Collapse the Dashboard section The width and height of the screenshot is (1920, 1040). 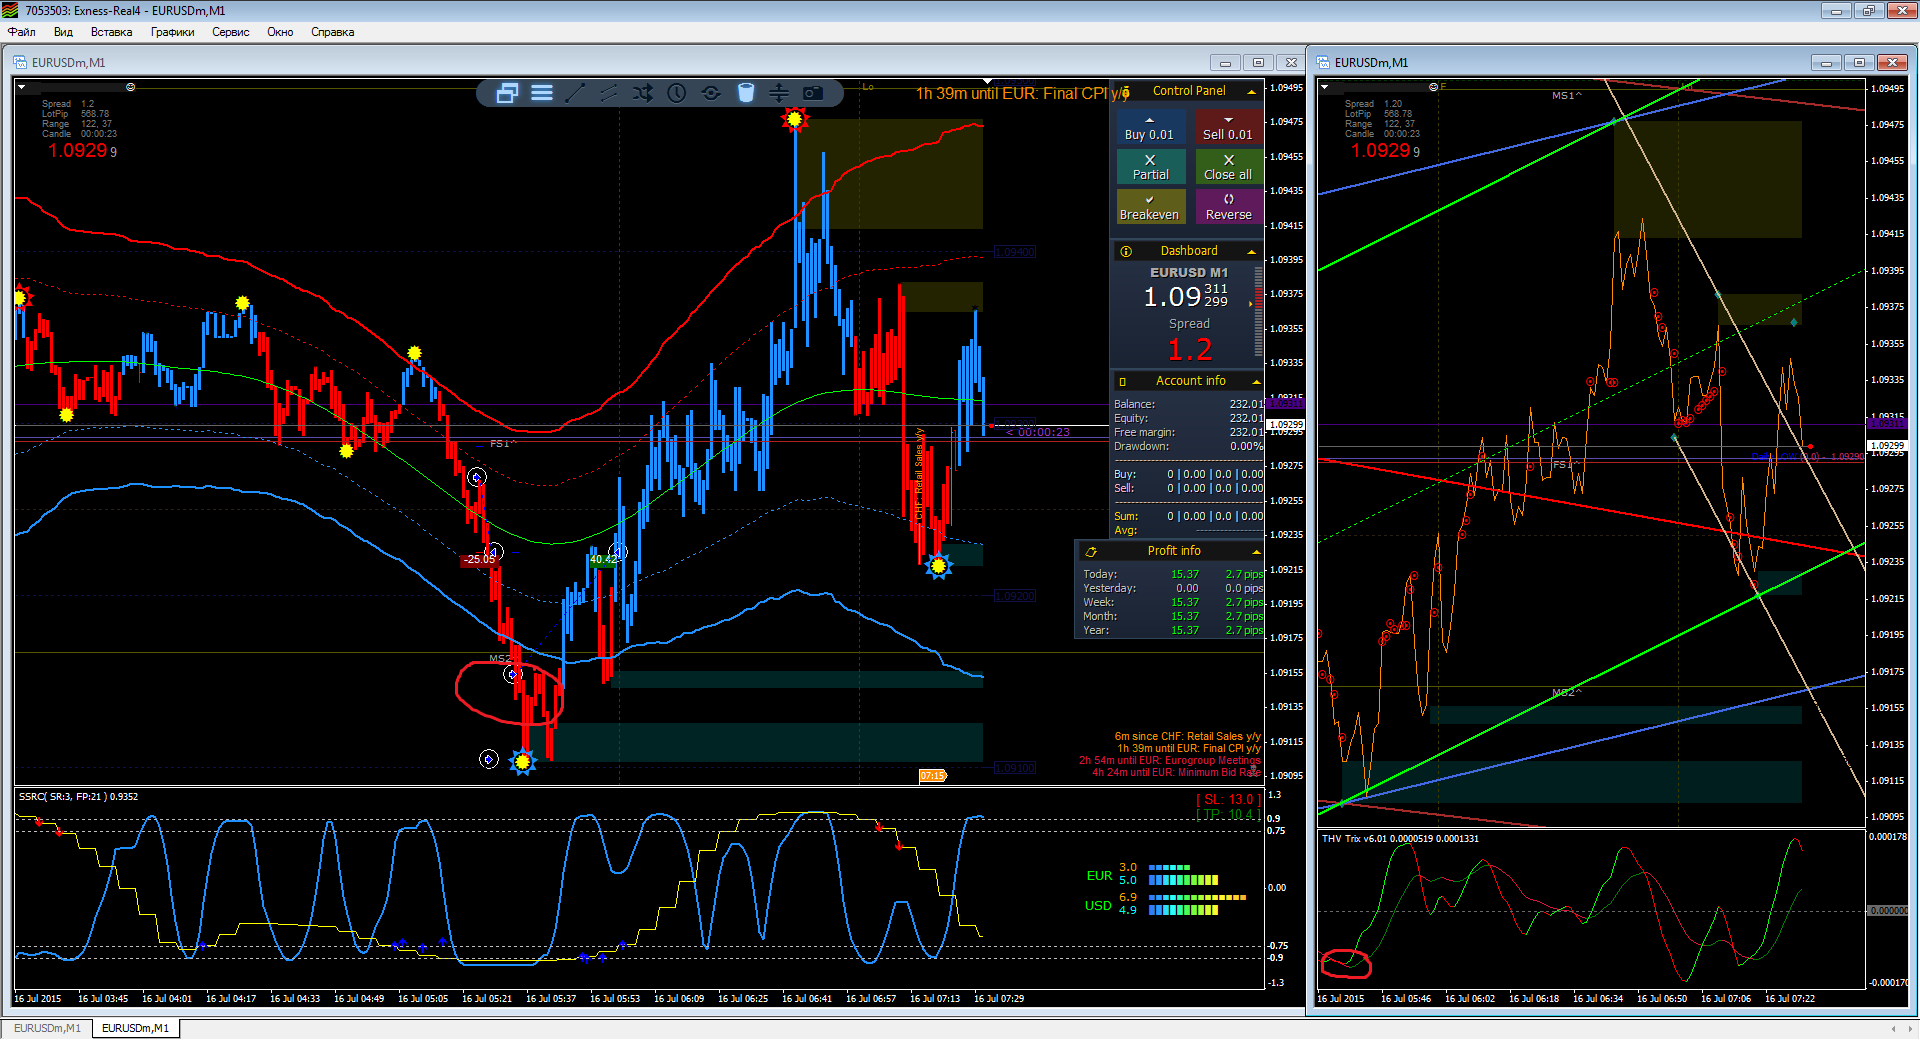(x=1251, y=252)
